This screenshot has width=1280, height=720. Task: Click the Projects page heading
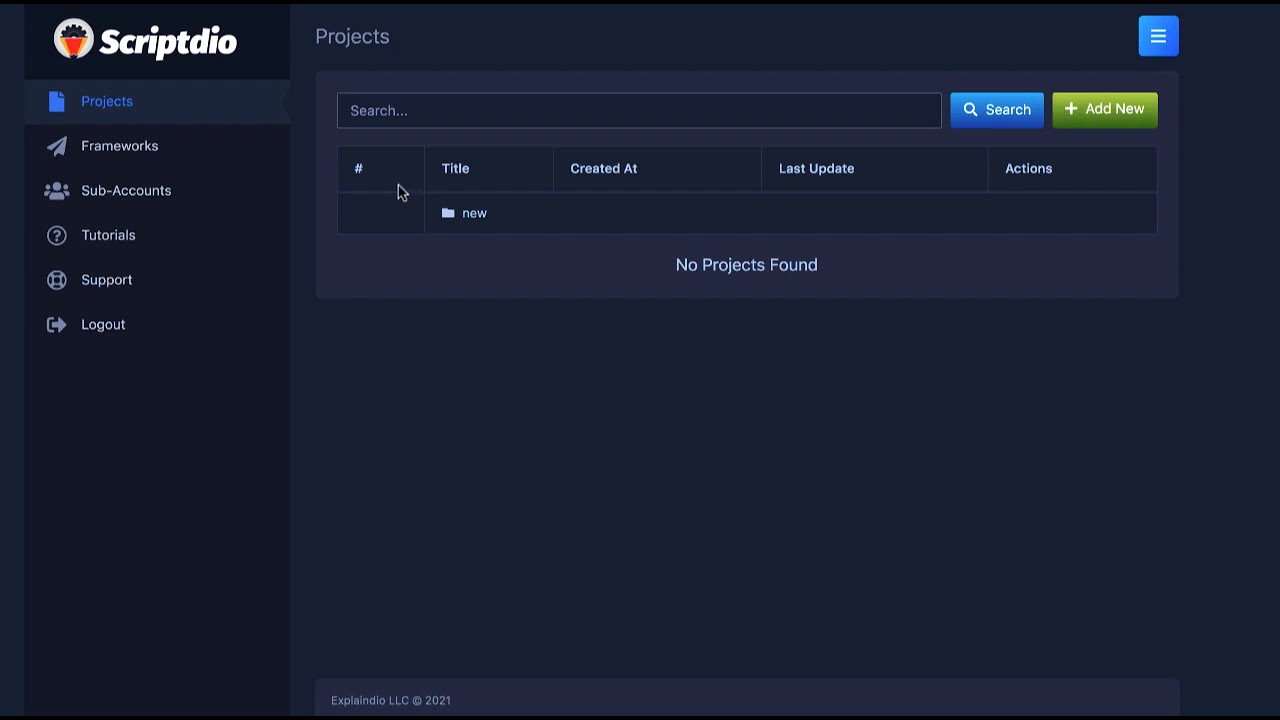pos(352,36)
